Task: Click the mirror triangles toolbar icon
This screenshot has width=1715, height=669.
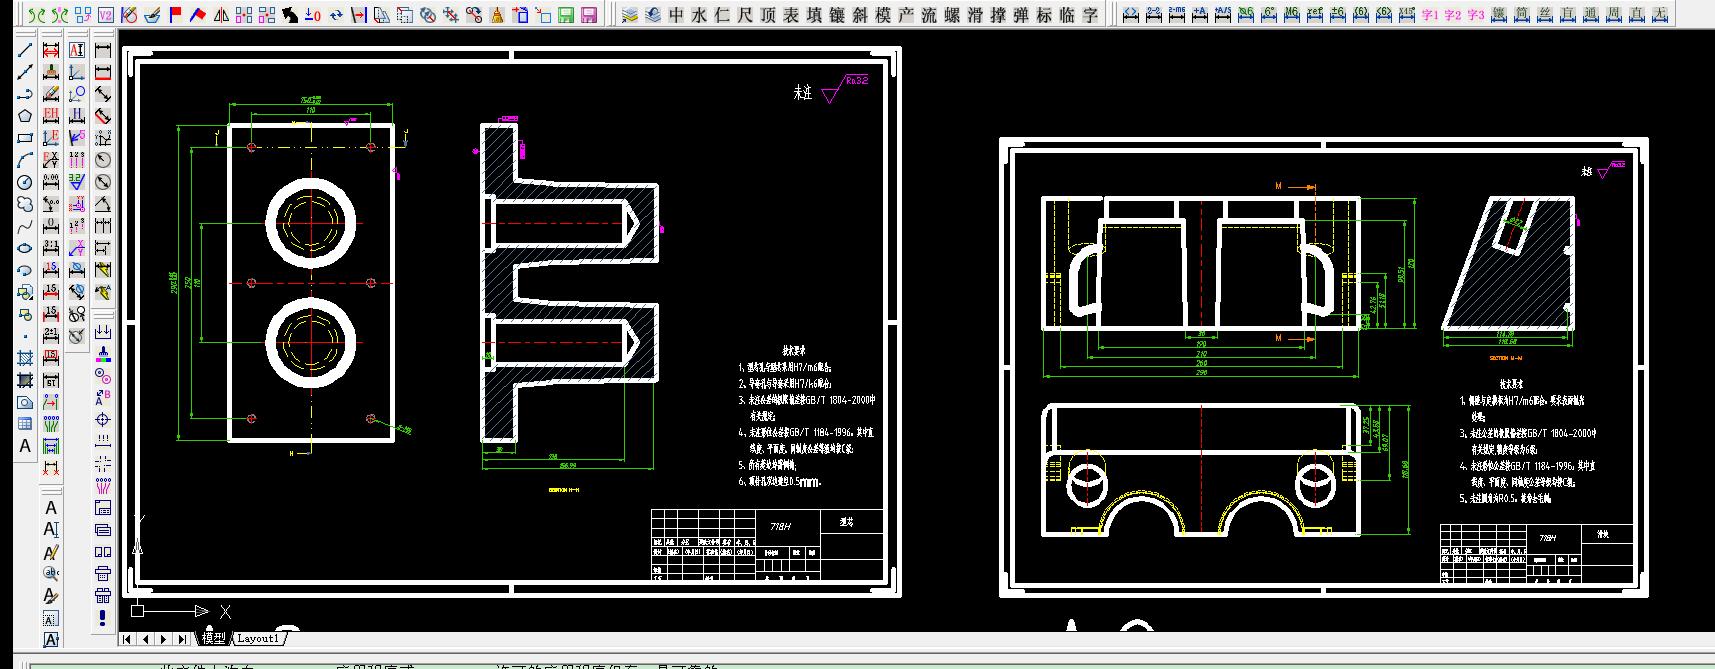Action: (220, 15)
